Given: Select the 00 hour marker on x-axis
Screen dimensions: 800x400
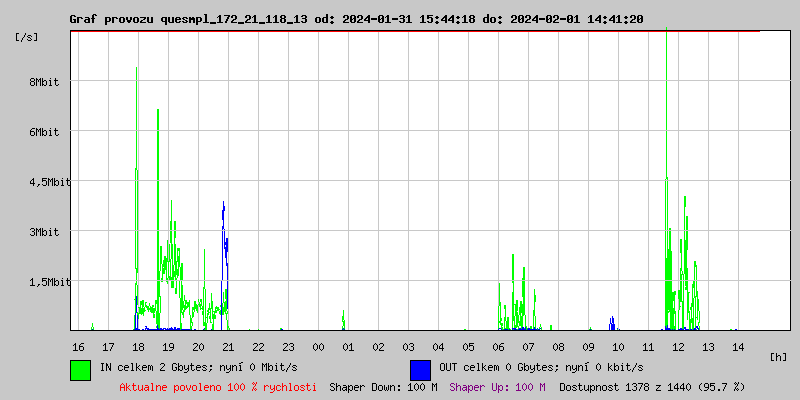Looking at the screenshot, I should [x=318, y=347].
